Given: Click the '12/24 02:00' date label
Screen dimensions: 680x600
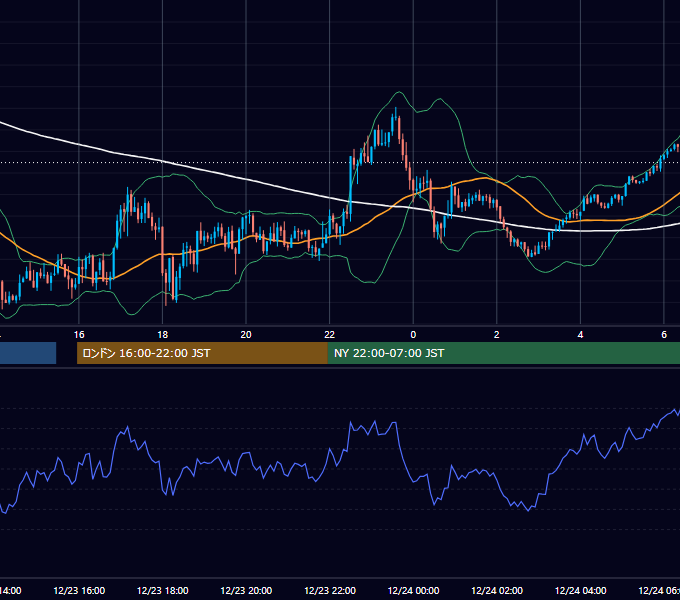Looking at the screenshot, I should tap(497, 590).
